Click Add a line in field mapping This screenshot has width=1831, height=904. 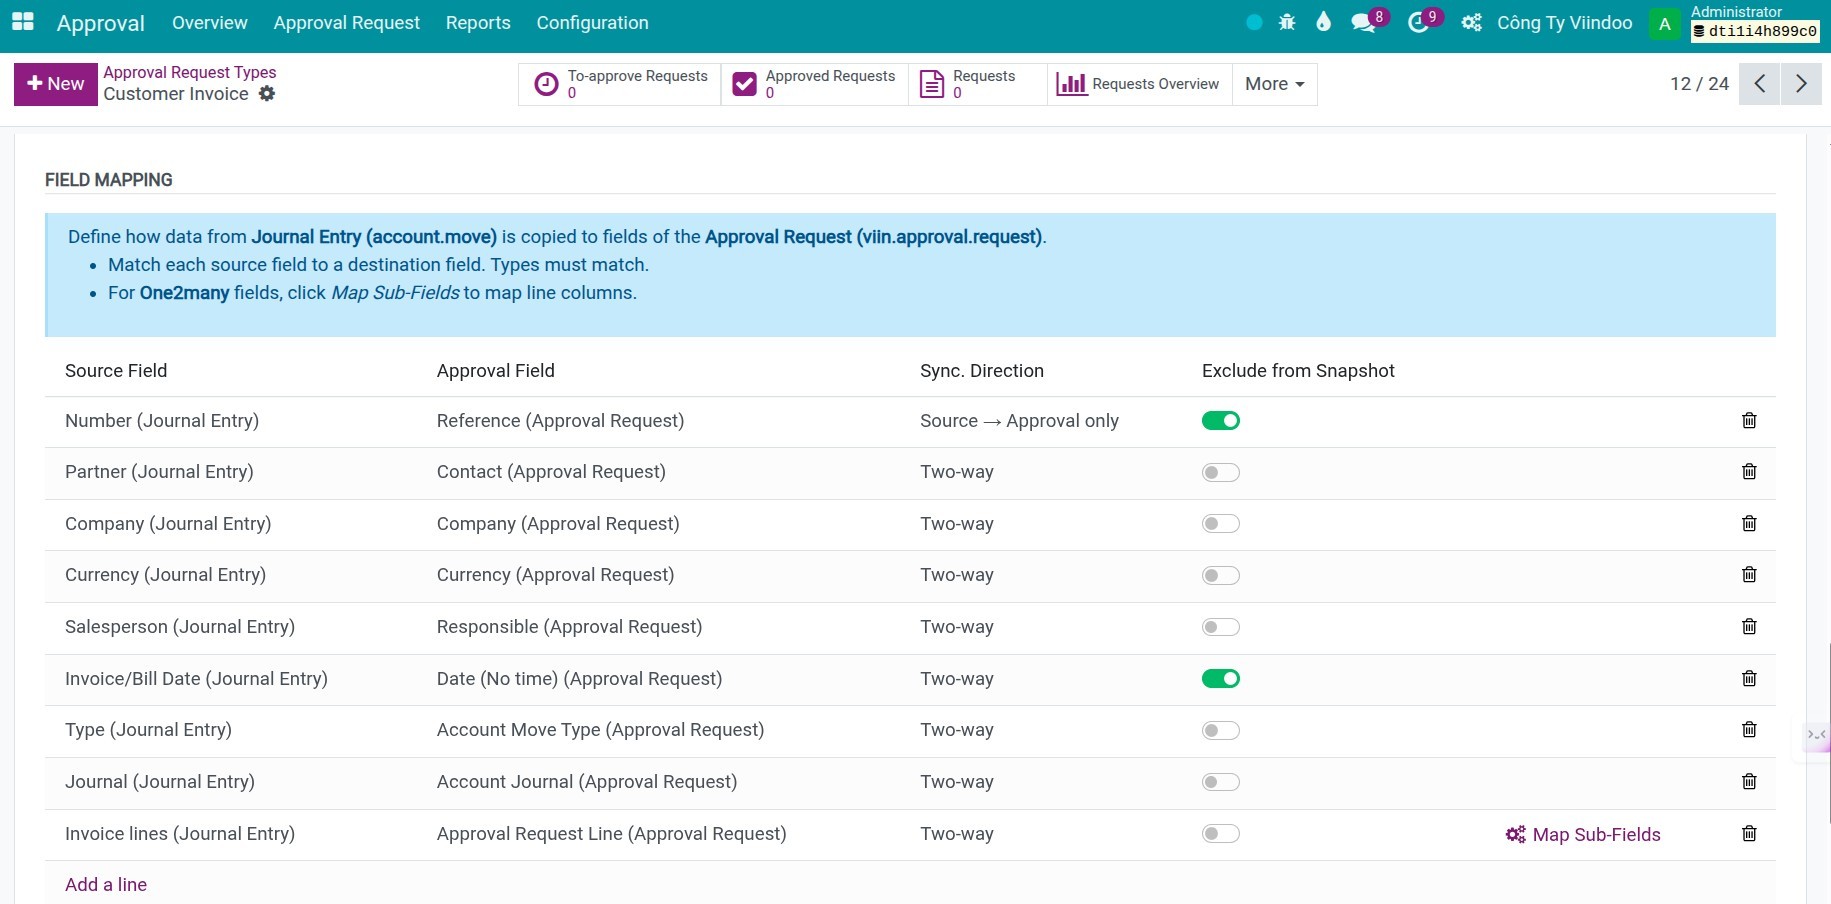(106, 885)
